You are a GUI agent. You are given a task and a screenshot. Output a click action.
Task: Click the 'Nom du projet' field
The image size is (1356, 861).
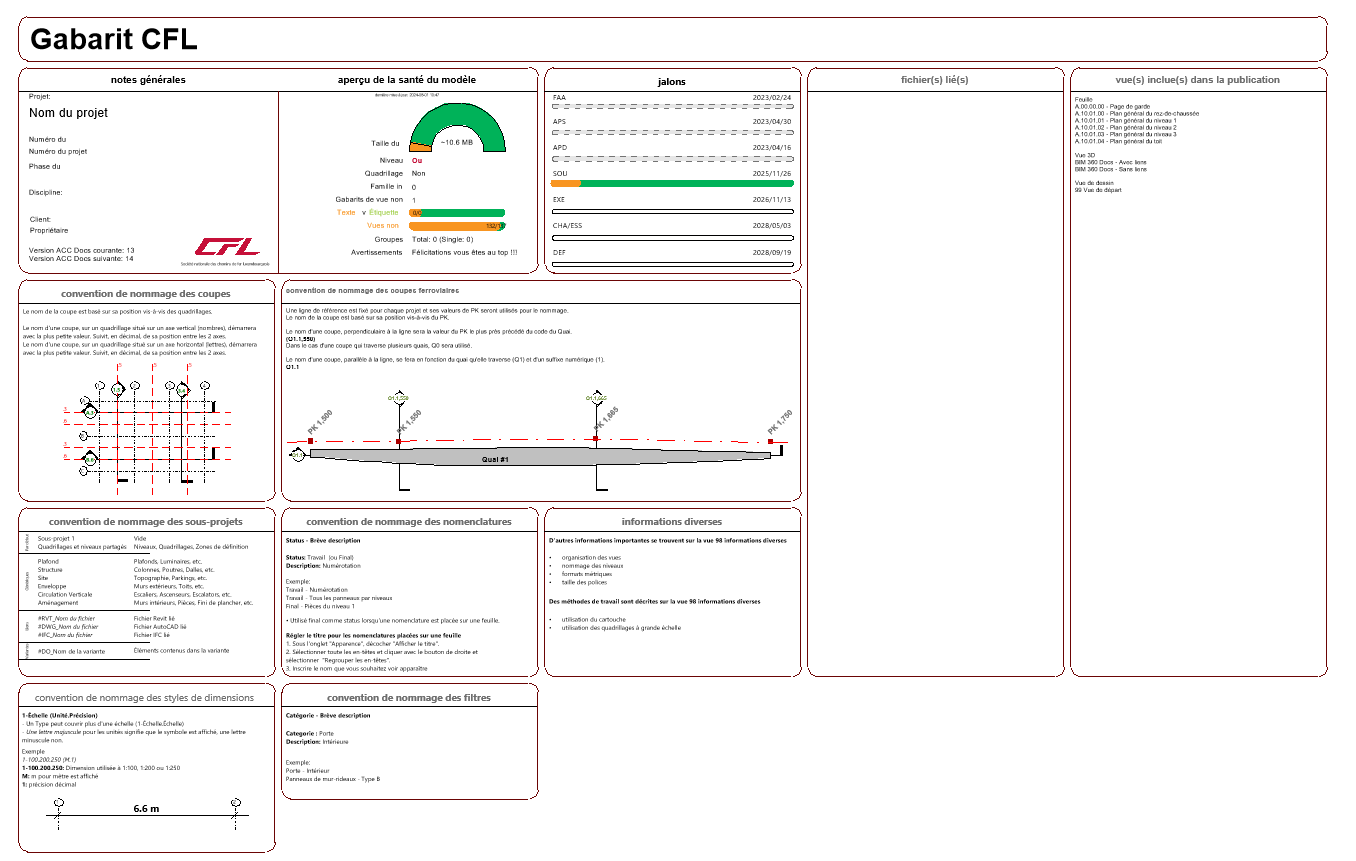coord(69,113)
